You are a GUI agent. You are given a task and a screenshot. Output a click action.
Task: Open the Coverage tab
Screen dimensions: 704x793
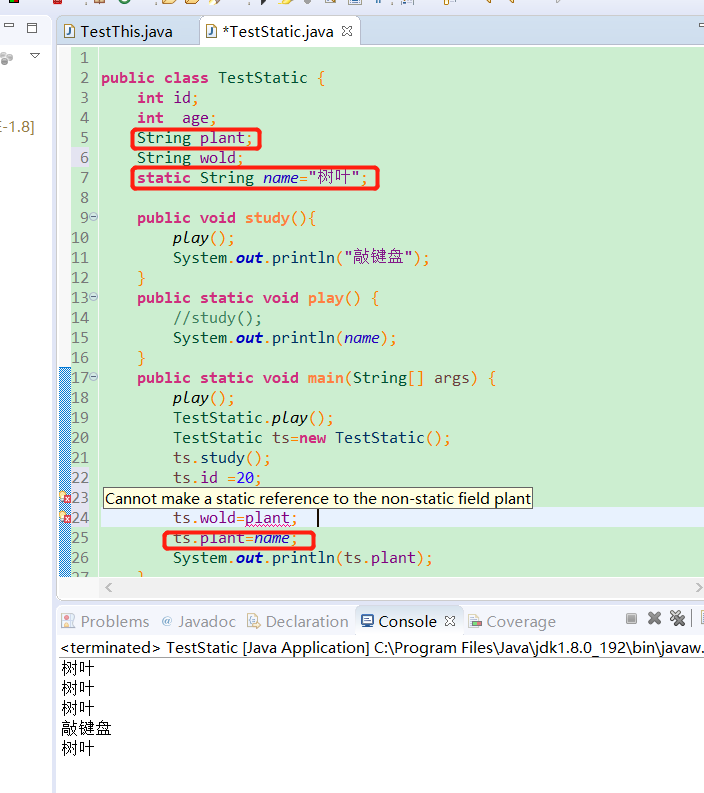click(512, 621)
